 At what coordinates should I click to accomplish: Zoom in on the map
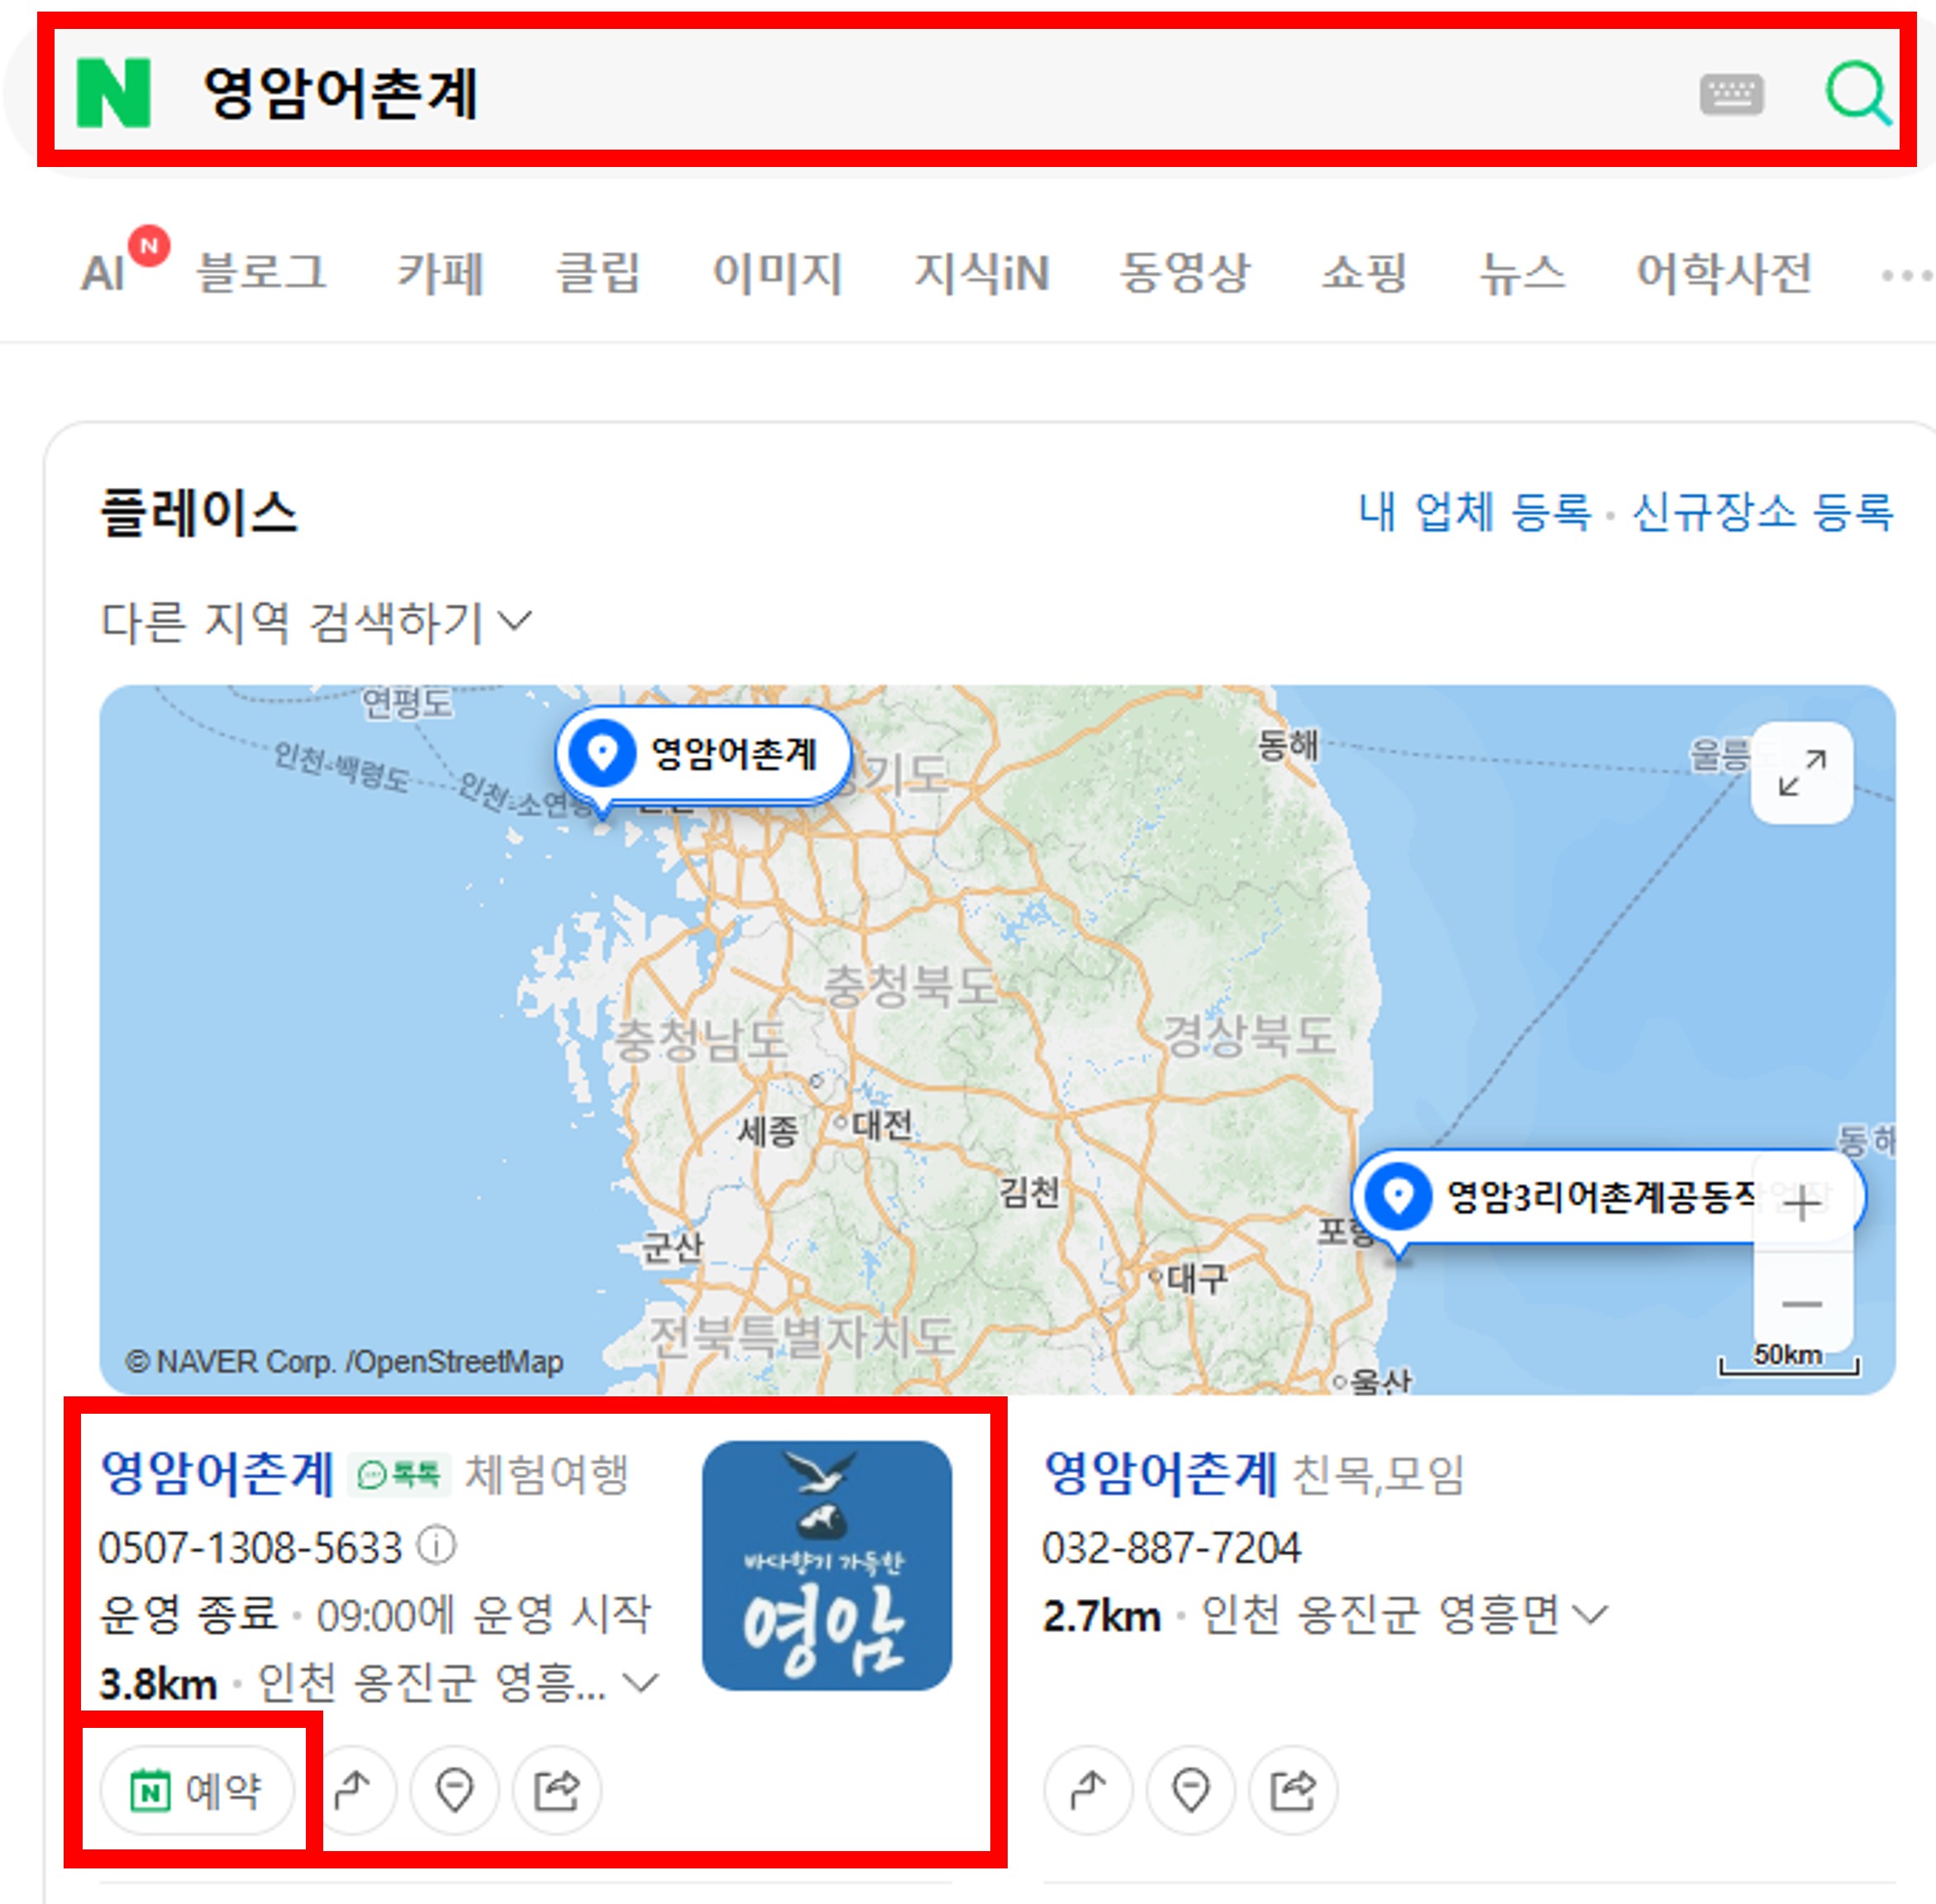click(1802, 1203)
